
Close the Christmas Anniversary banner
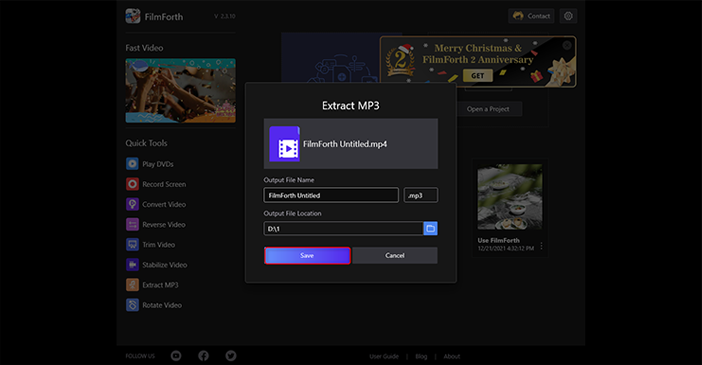coord(567,45)
